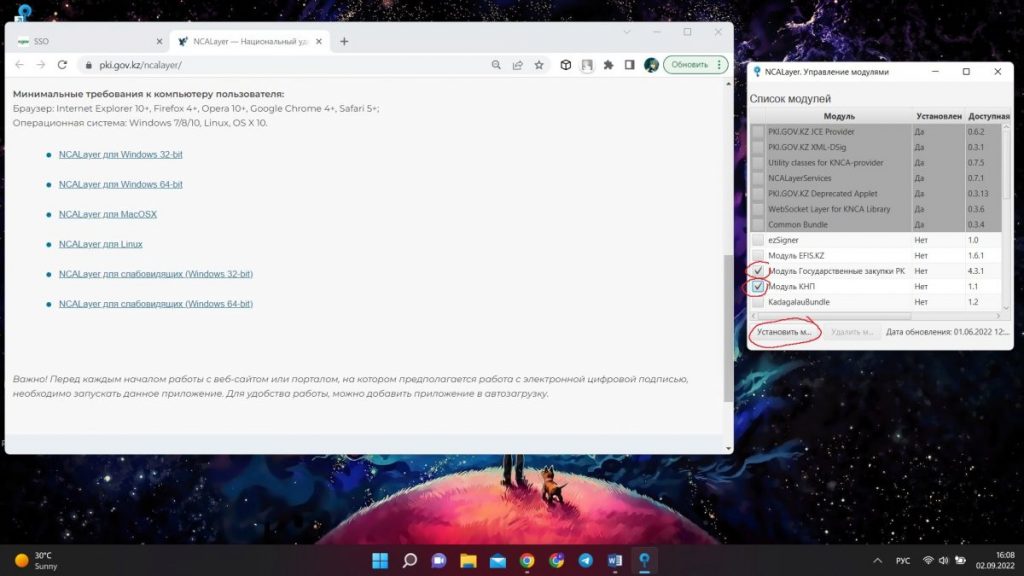Click the Обновить update button

(x=690, y=65)
